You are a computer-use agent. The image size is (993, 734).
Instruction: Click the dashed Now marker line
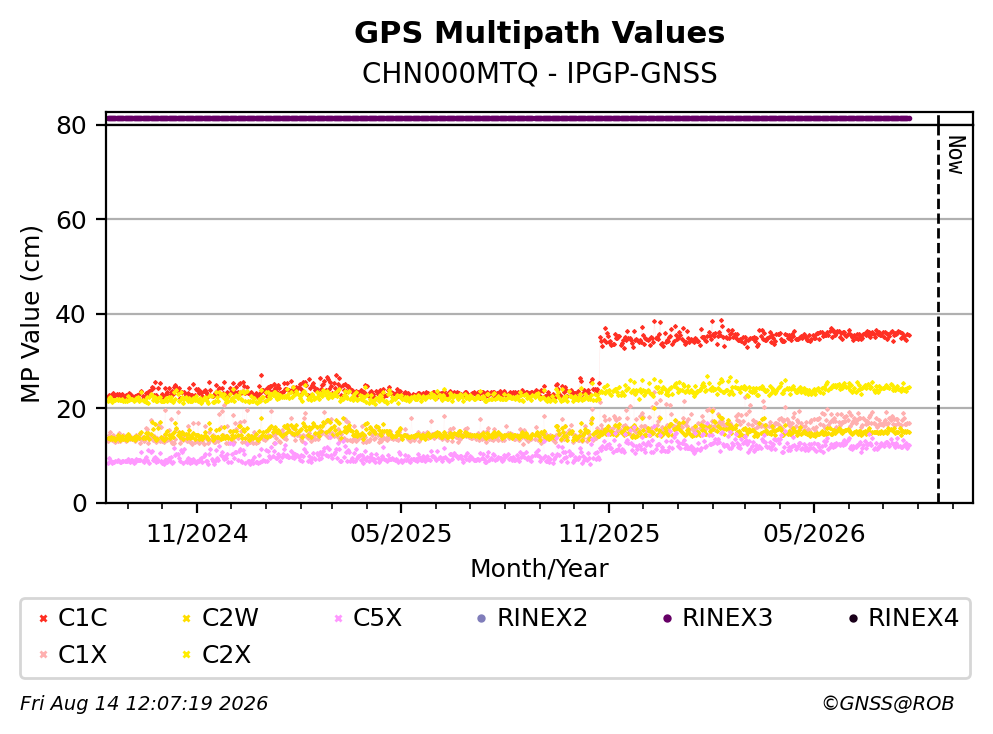pos(938,308)
